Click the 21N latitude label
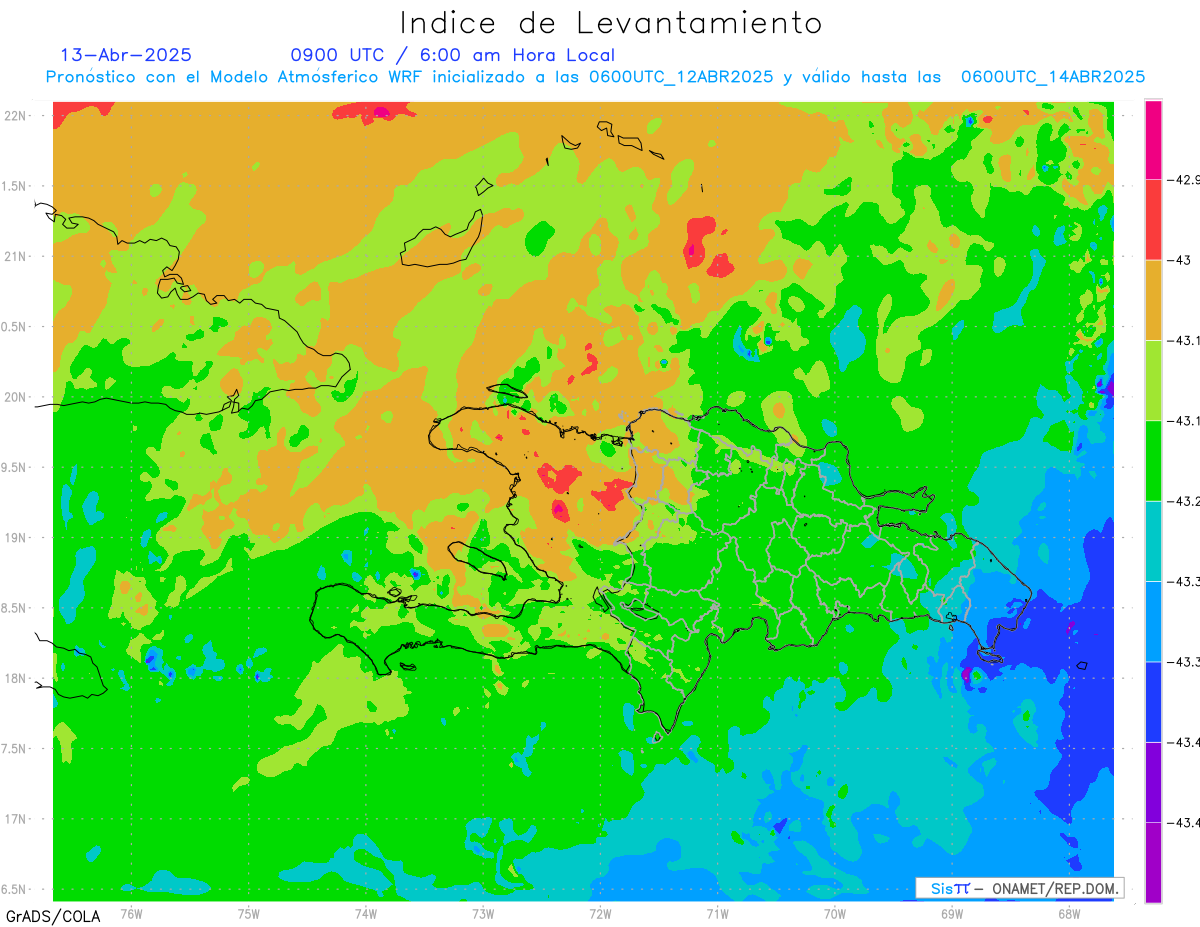Viewport: 1200px width, 927px height. click(x=15, y=256)
